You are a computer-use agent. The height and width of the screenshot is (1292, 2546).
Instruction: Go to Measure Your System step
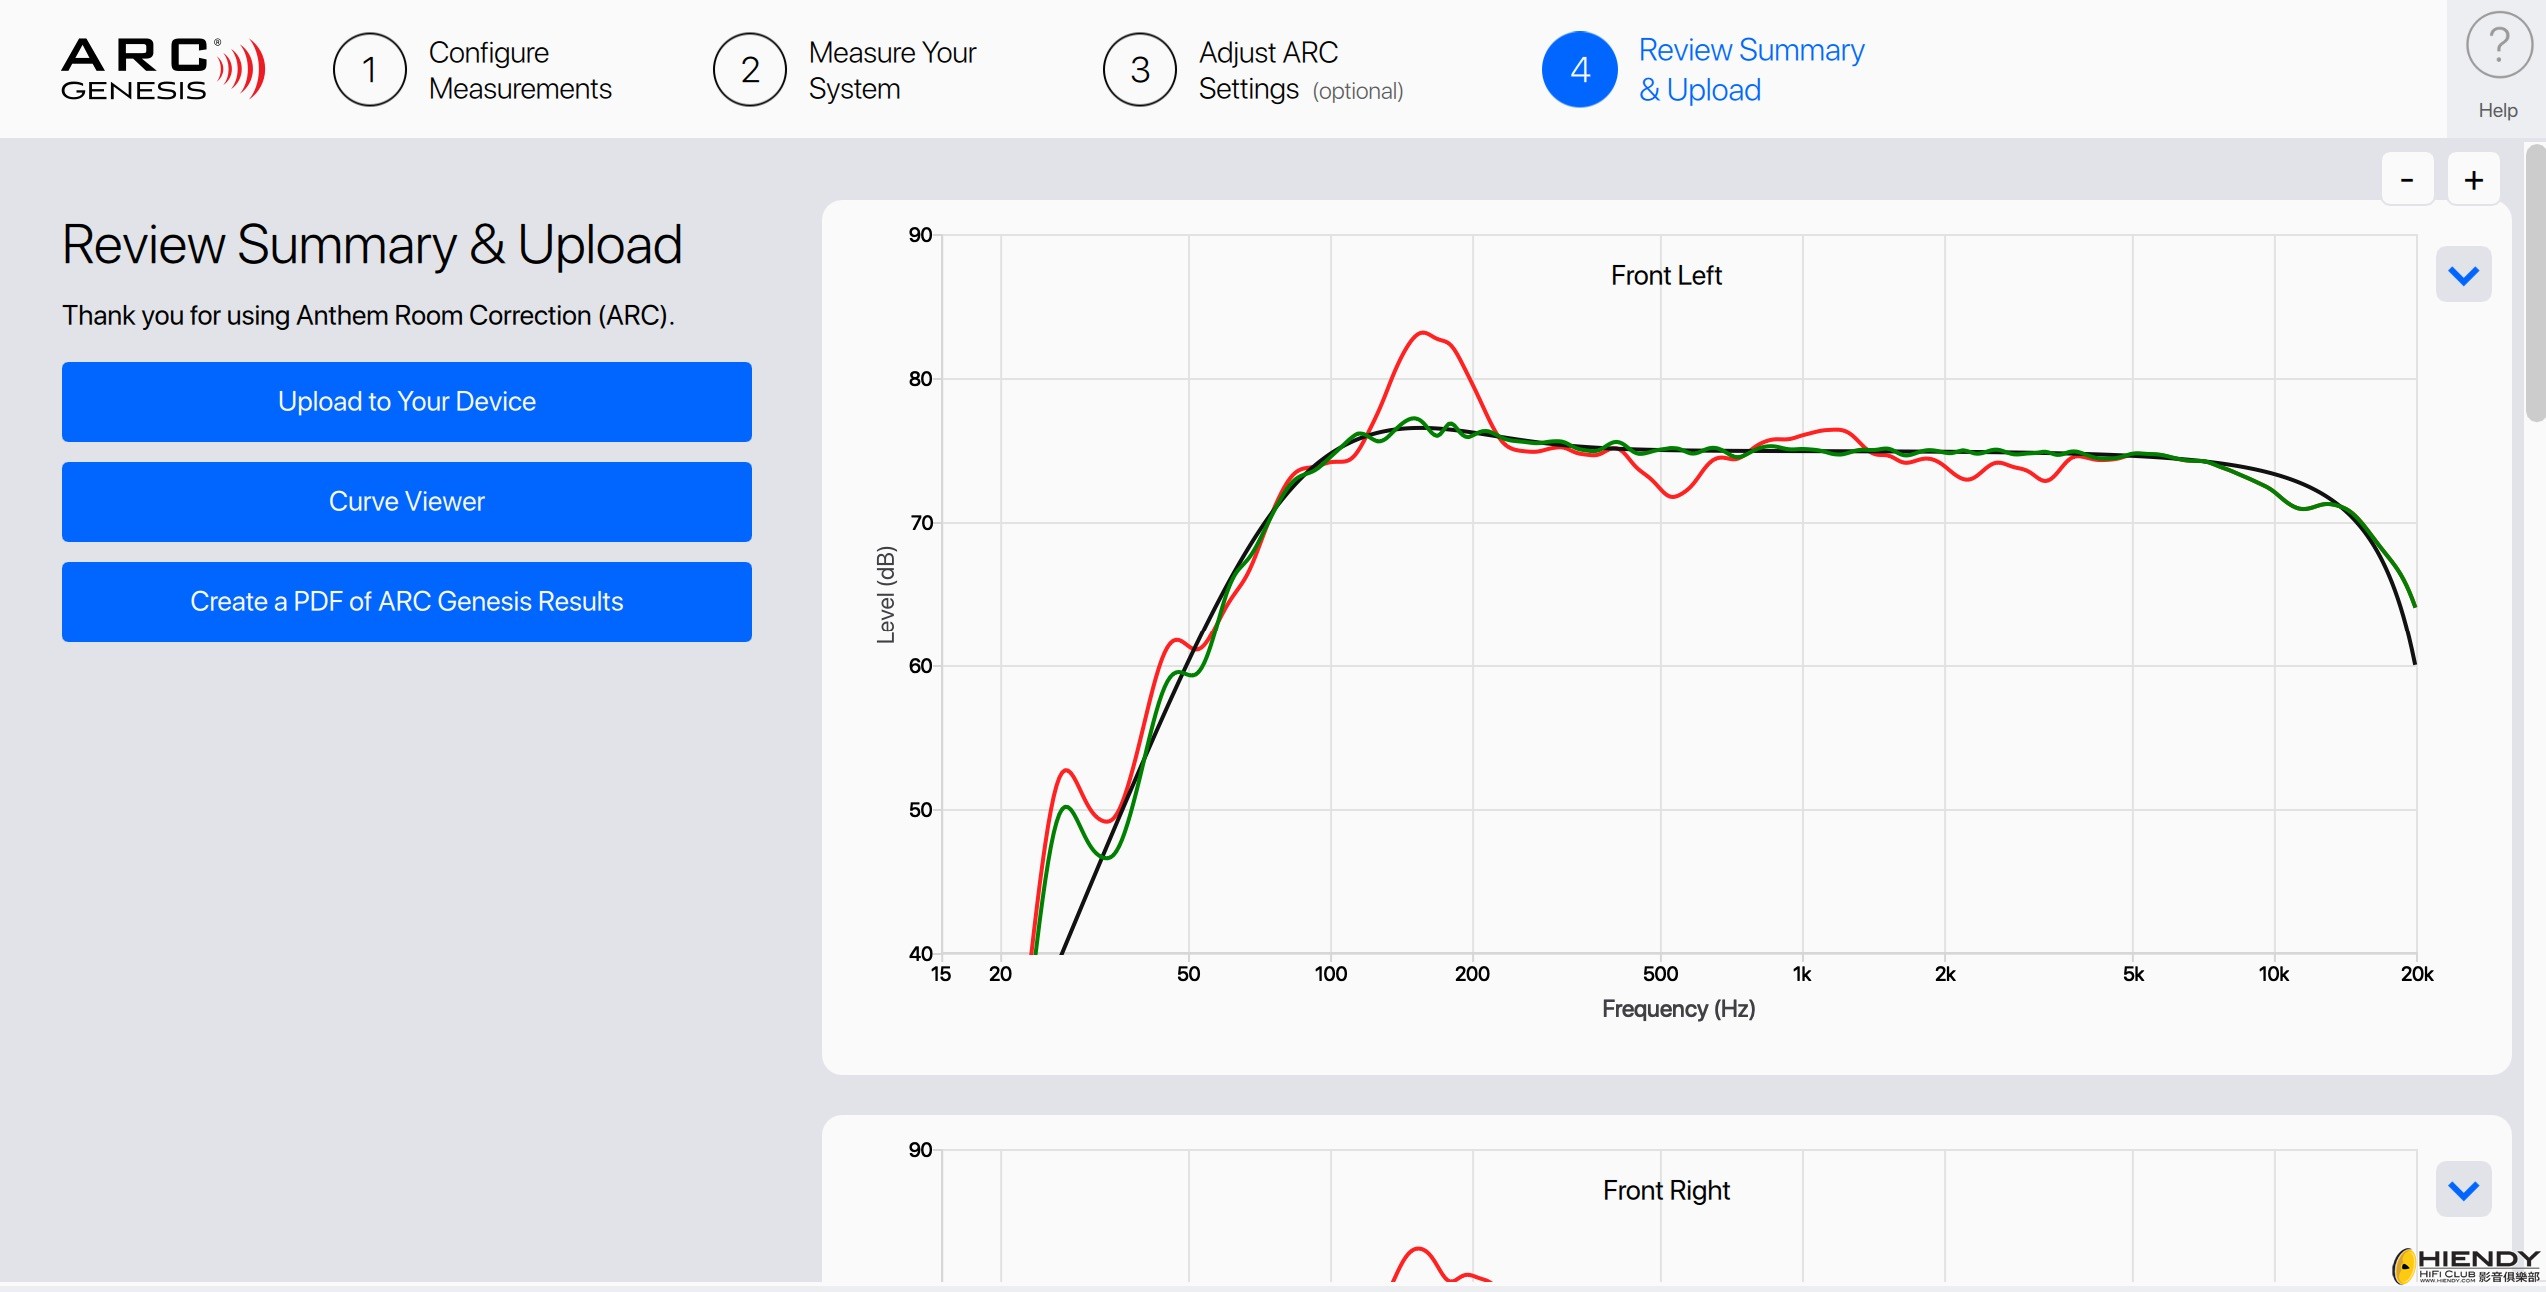[892, 70]
